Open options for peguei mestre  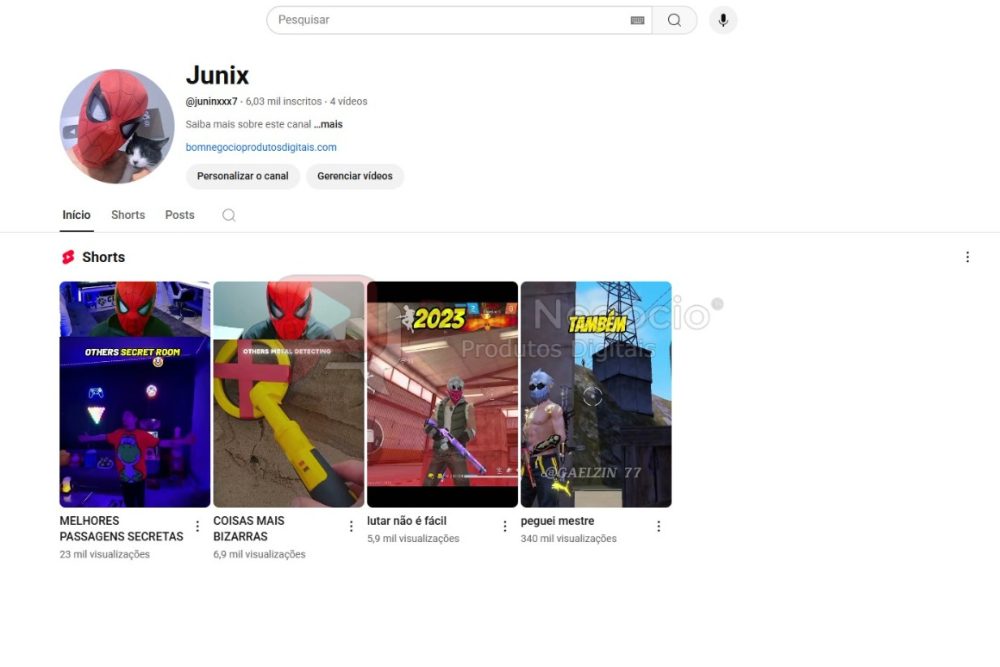click(658, 526)
